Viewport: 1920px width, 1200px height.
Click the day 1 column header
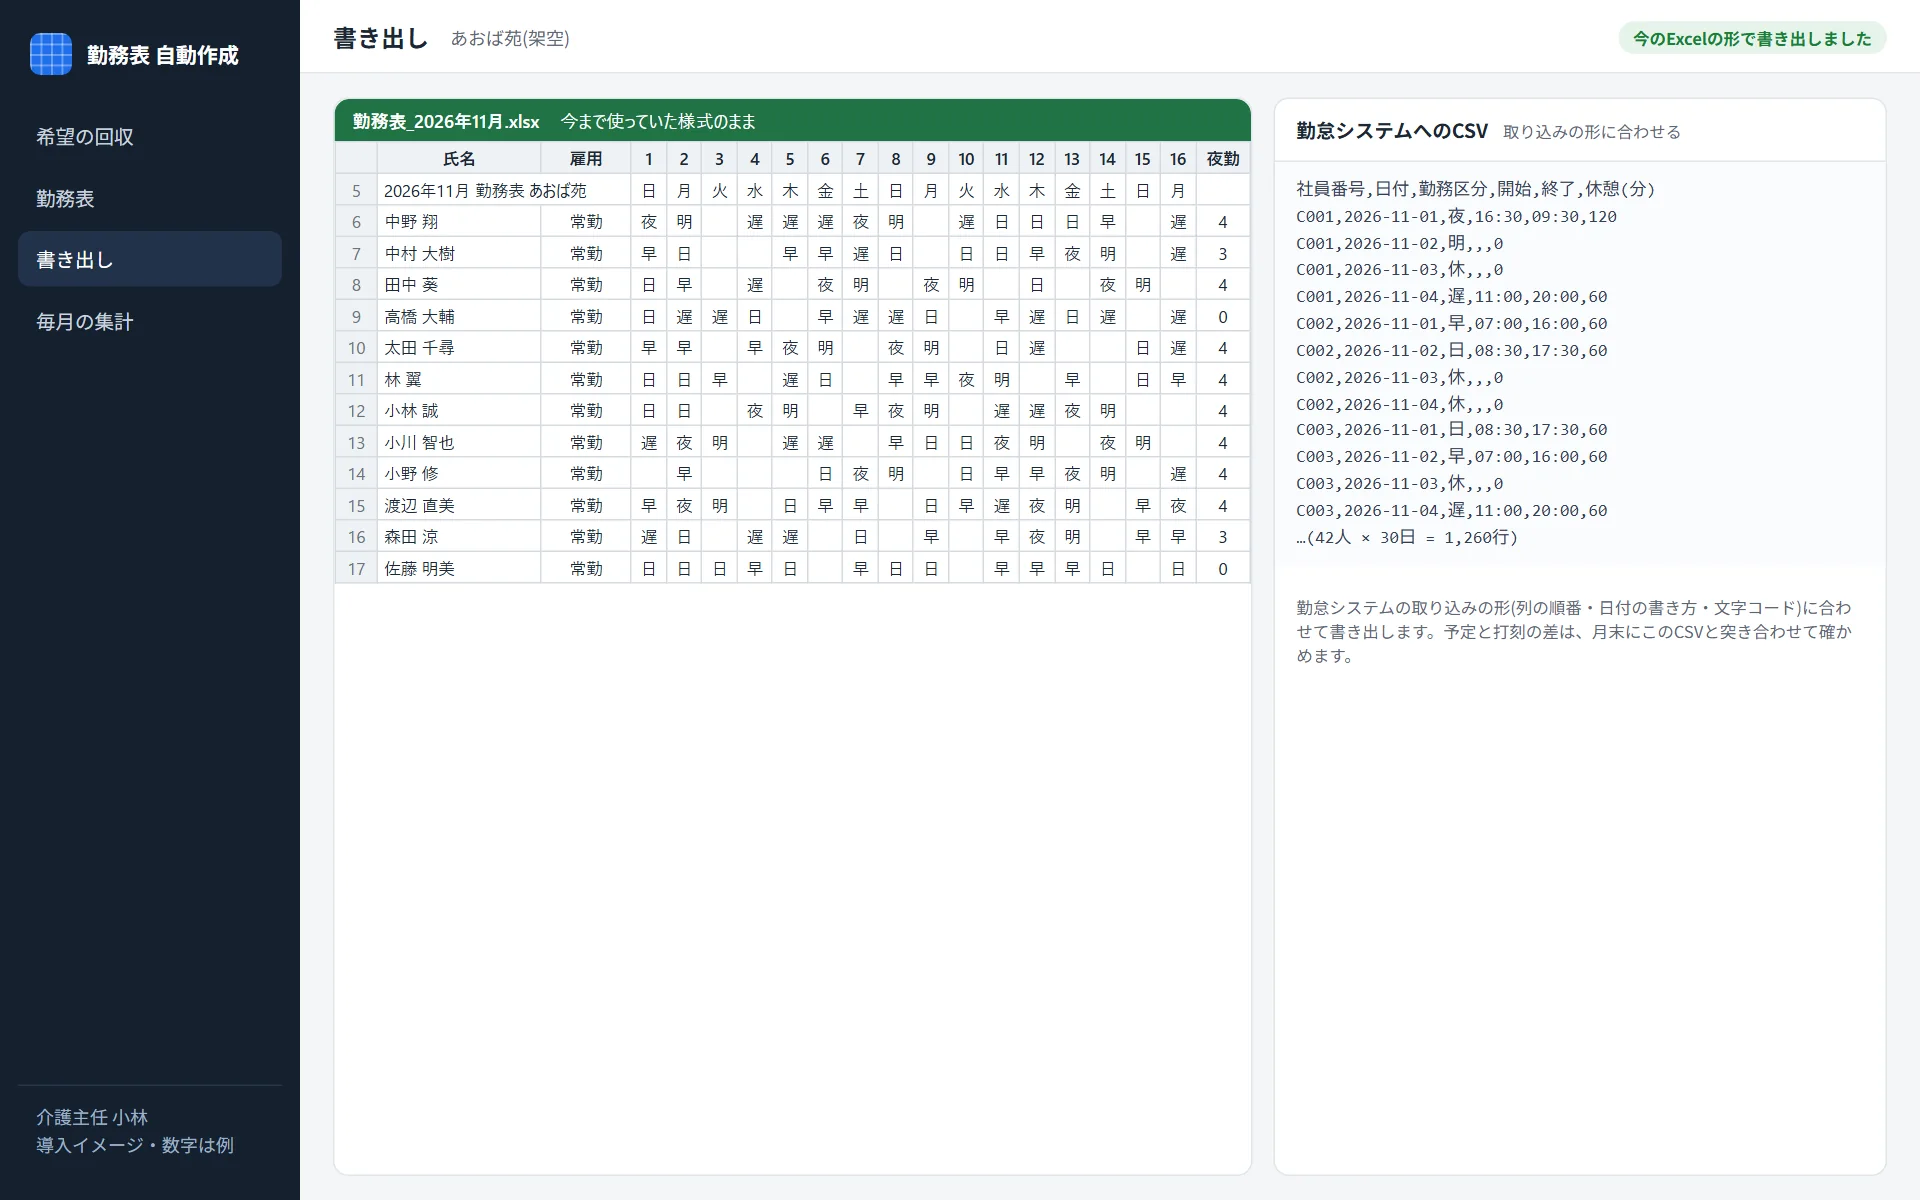[648, 158]
